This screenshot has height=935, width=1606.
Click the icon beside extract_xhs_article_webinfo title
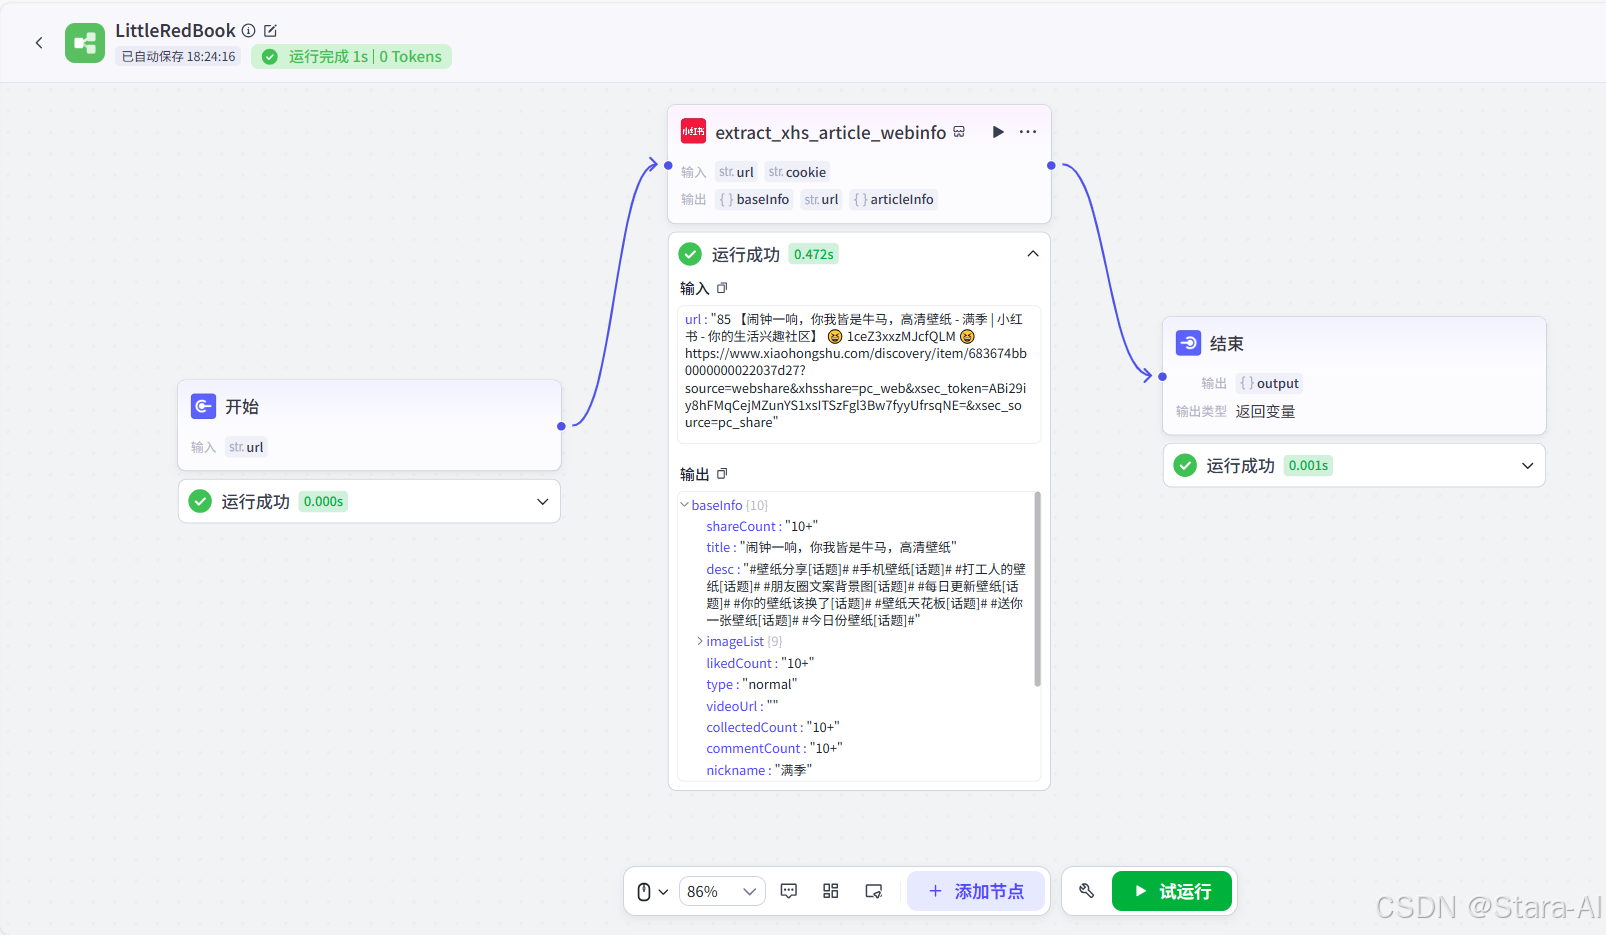coord(959,132)
